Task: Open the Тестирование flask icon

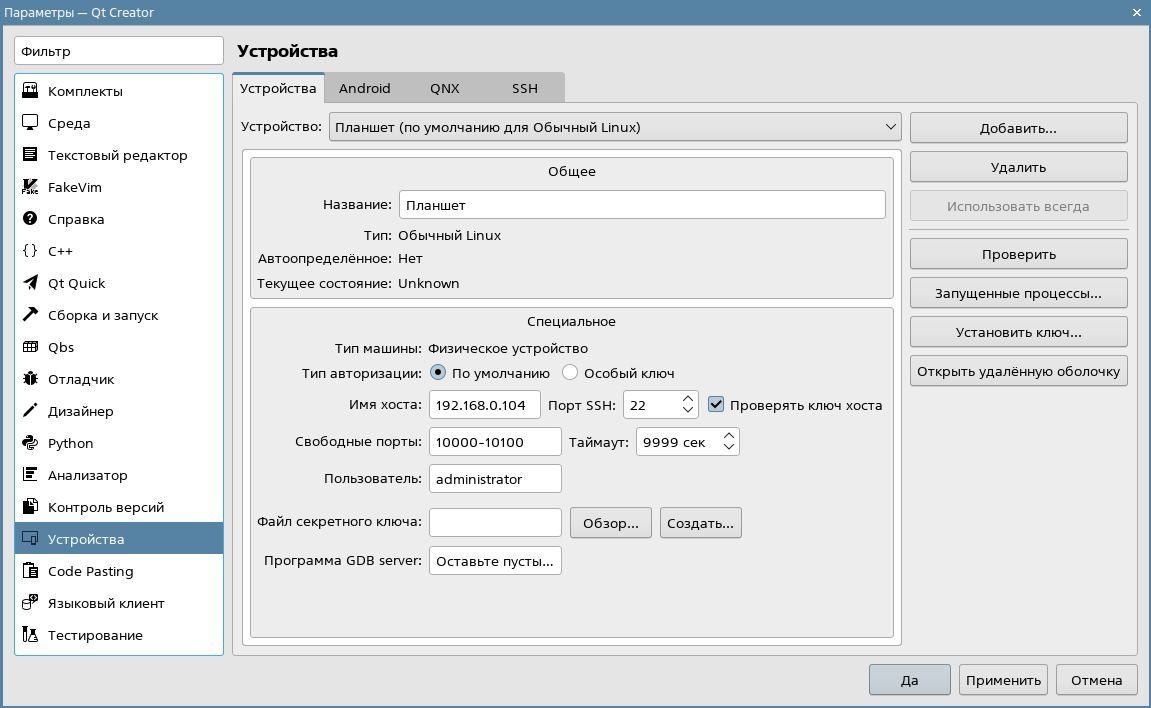Action: (30, 635)
